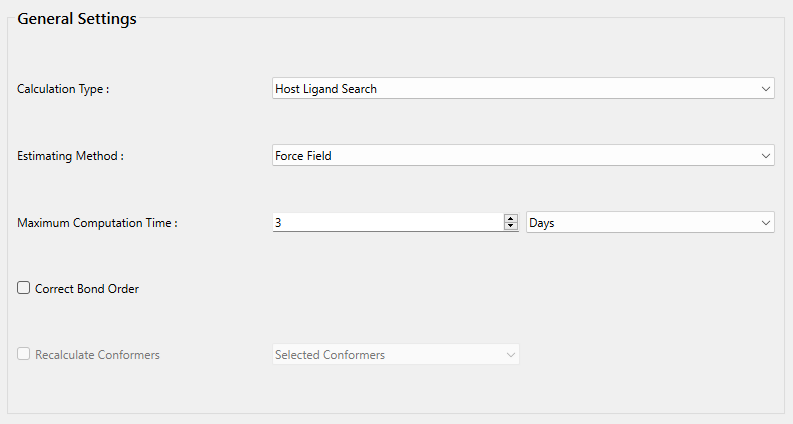Click the Days unit value text
Image resolution: width=793 pixels, height=424 pixels.
point(542,223)
